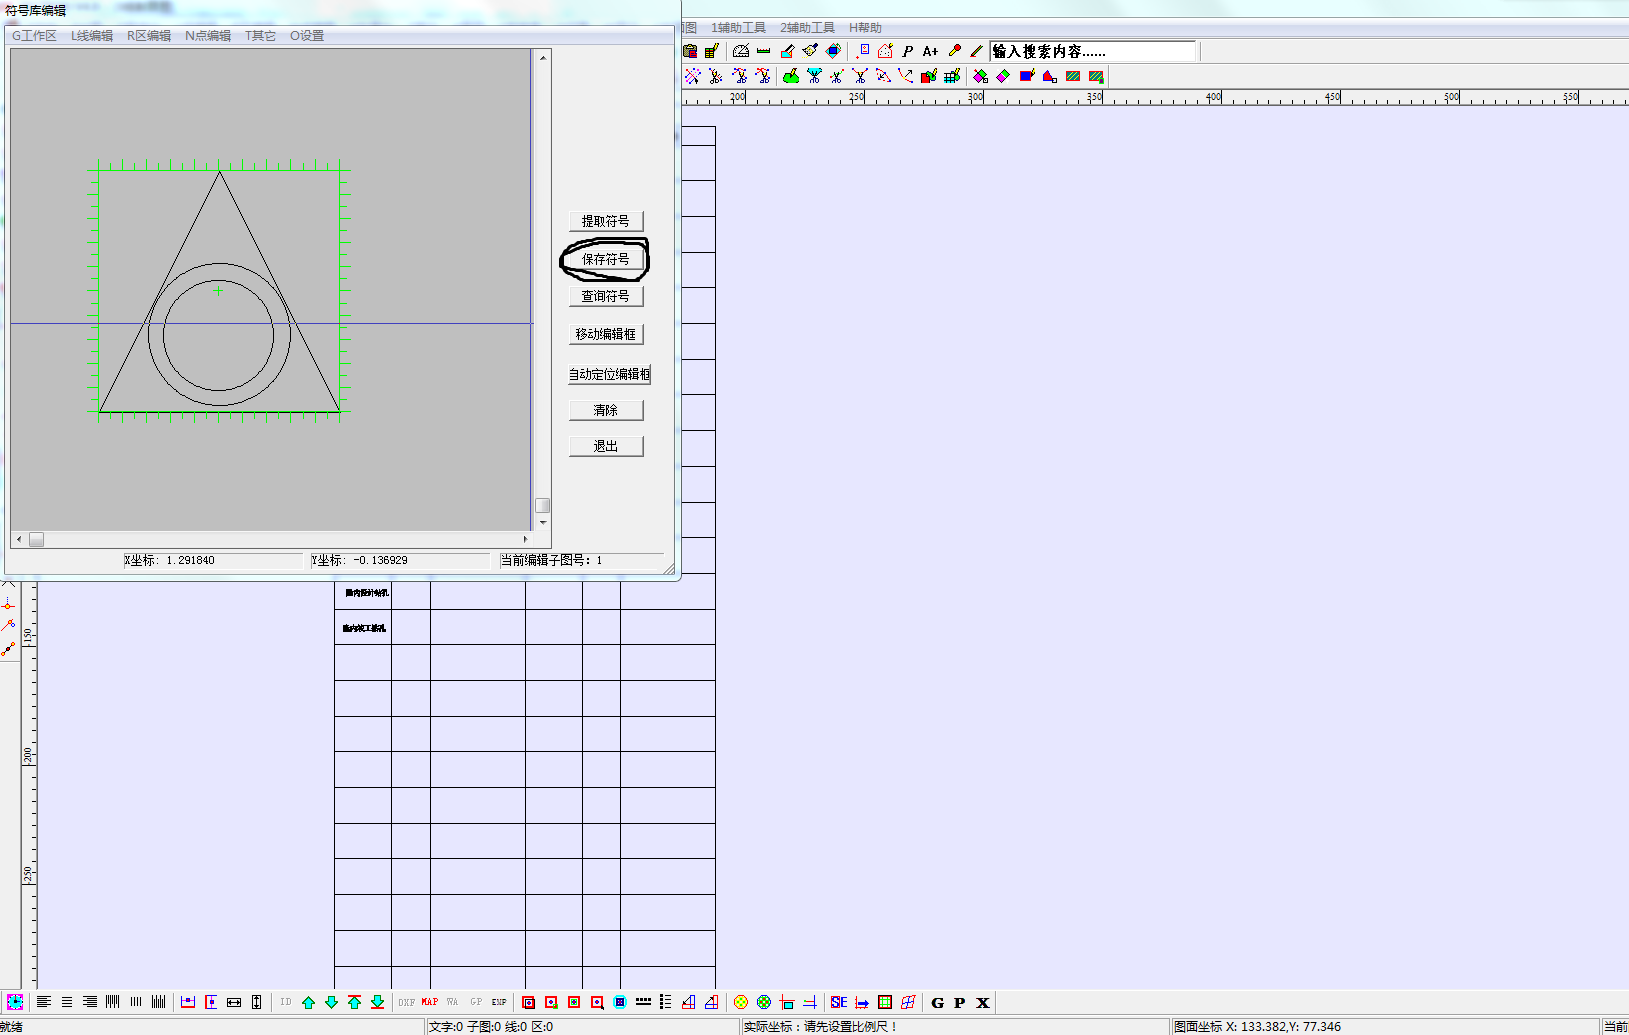Click the red pin marker icon
Viewport: 1629px width, 1035px height.
954,51
